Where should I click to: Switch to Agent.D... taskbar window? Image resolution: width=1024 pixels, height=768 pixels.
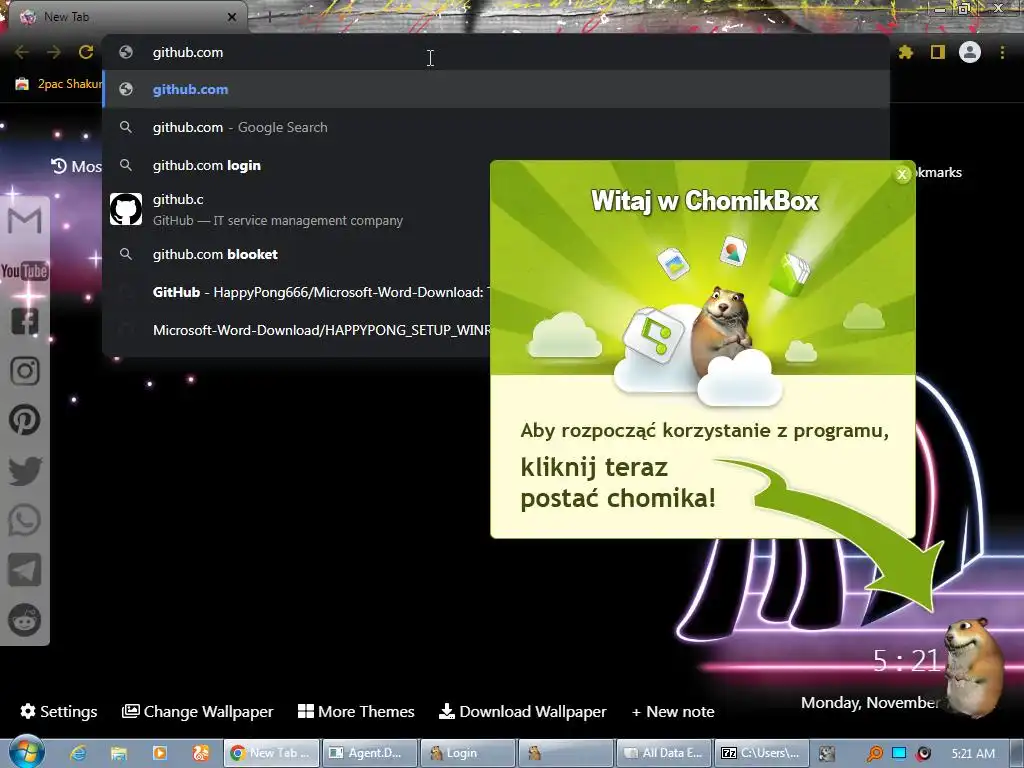(x=369, y=753)
